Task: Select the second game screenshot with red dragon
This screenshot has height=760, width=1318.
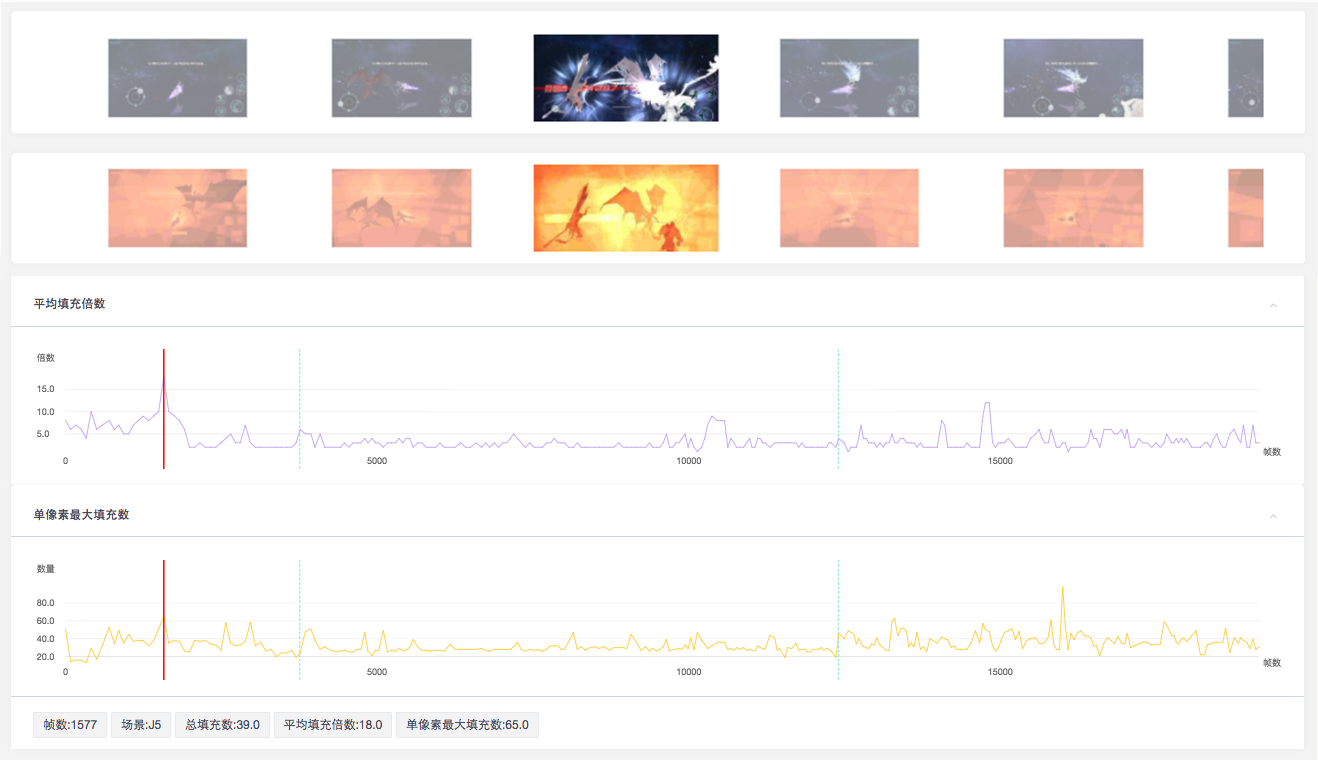Action: coord(401,78)
